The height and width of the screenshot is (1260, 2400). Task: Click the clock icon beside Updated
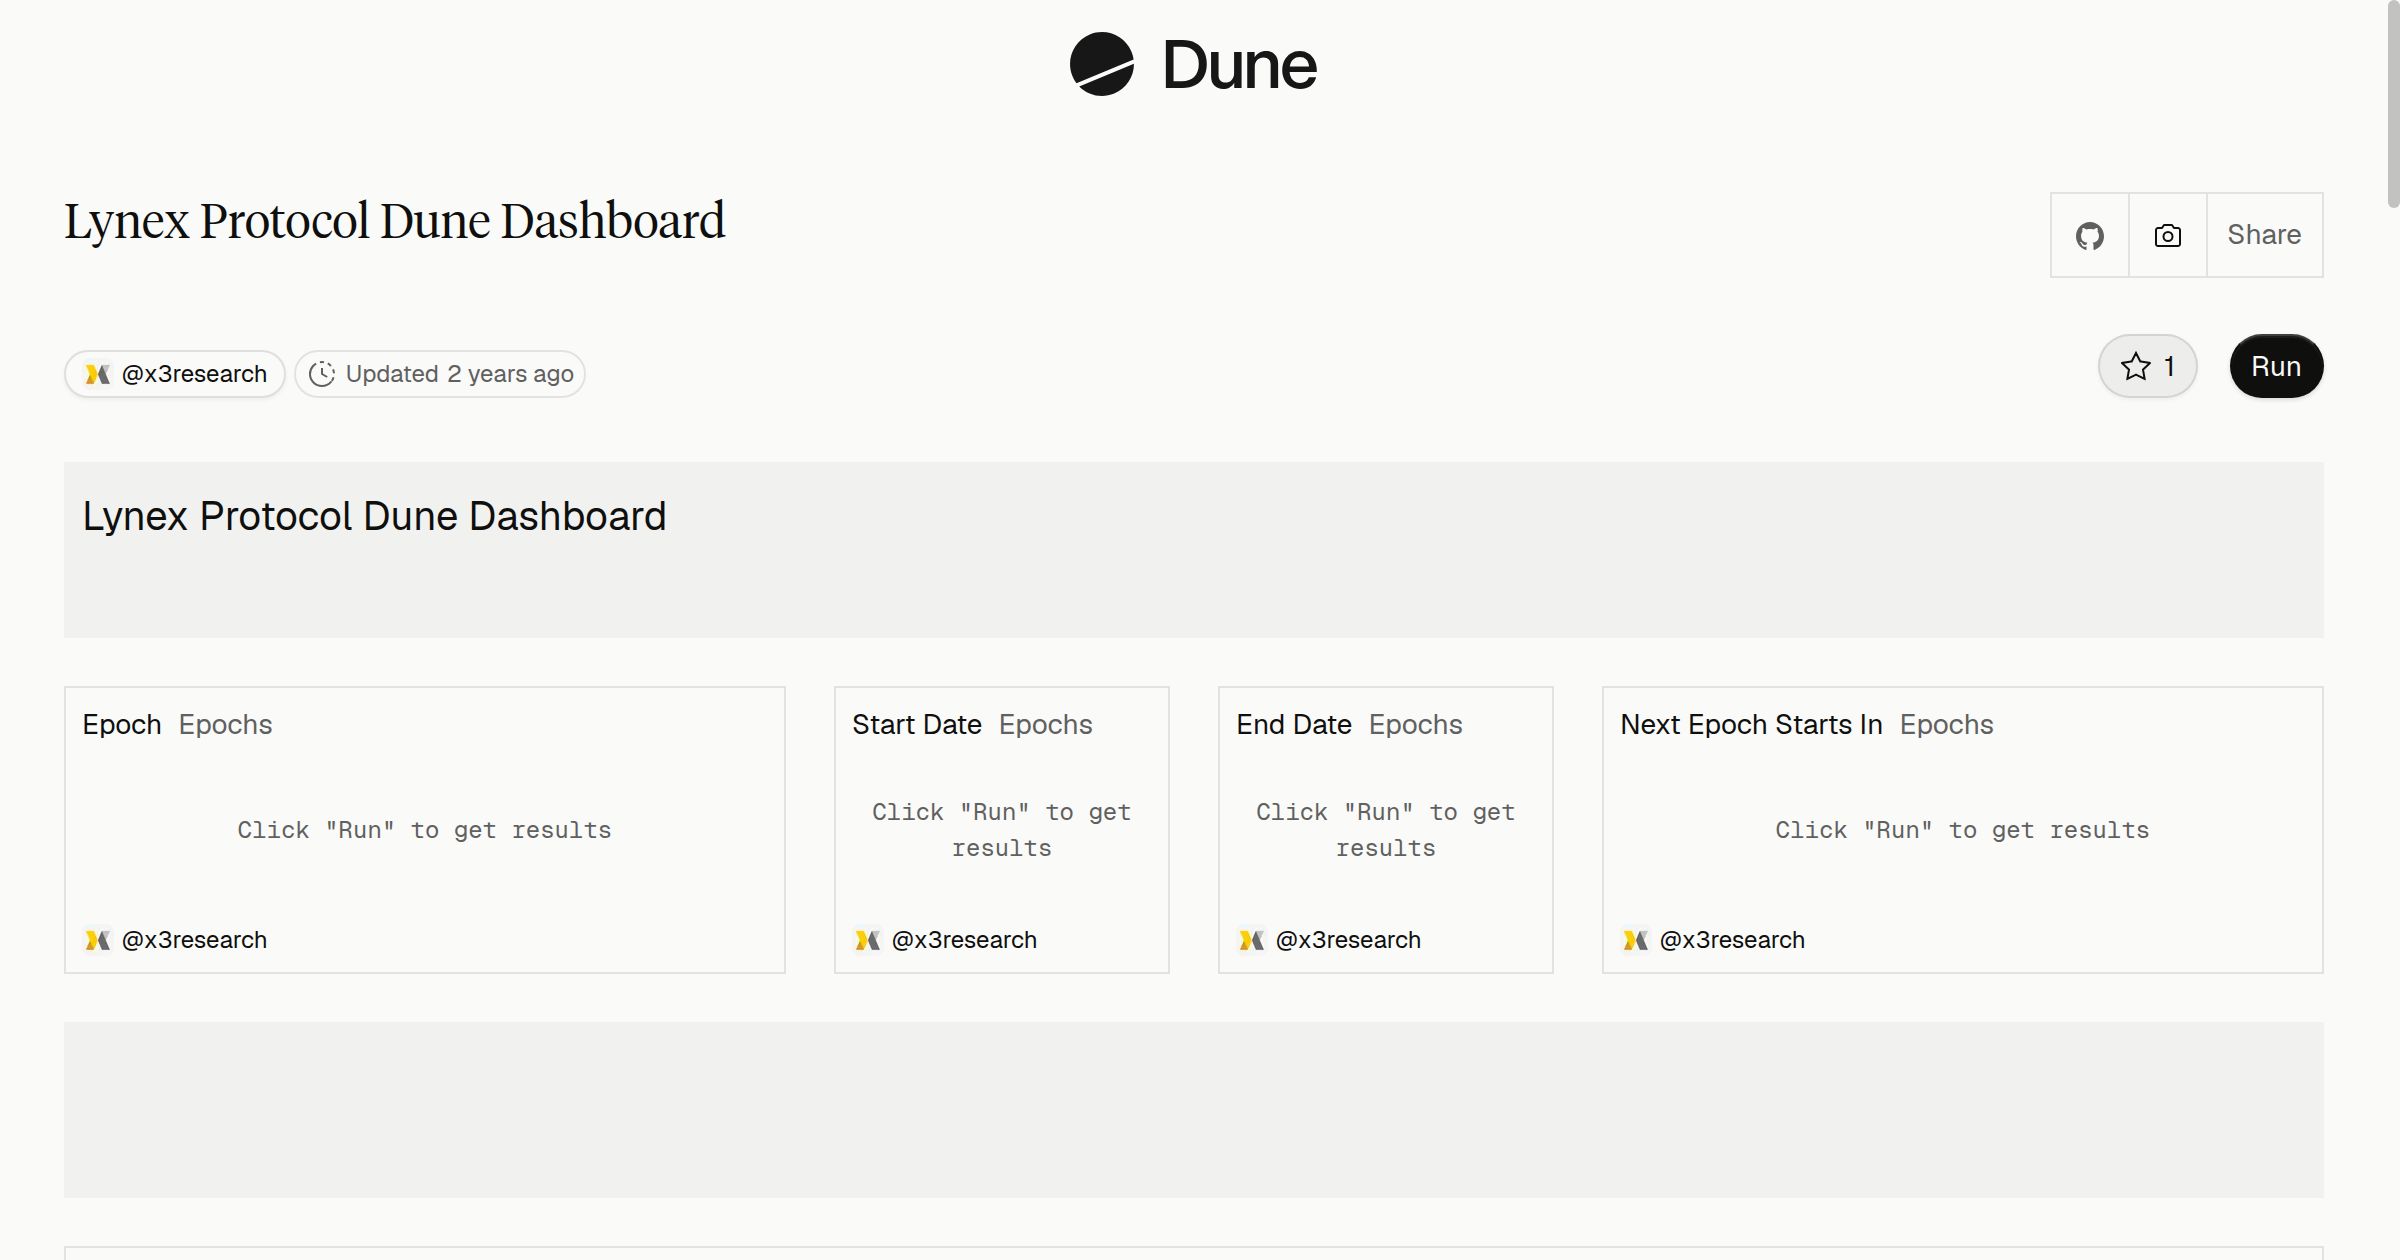(322, 374)
